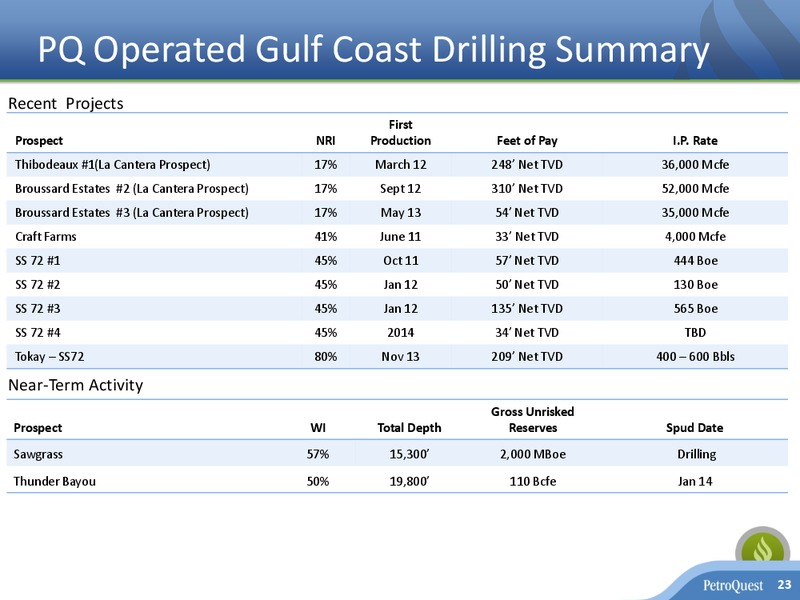The width and height of the screenshot is (800, 600).
Task: Click the '565 Boe' I.P. rate value
Action: click(x=695, y=309)
